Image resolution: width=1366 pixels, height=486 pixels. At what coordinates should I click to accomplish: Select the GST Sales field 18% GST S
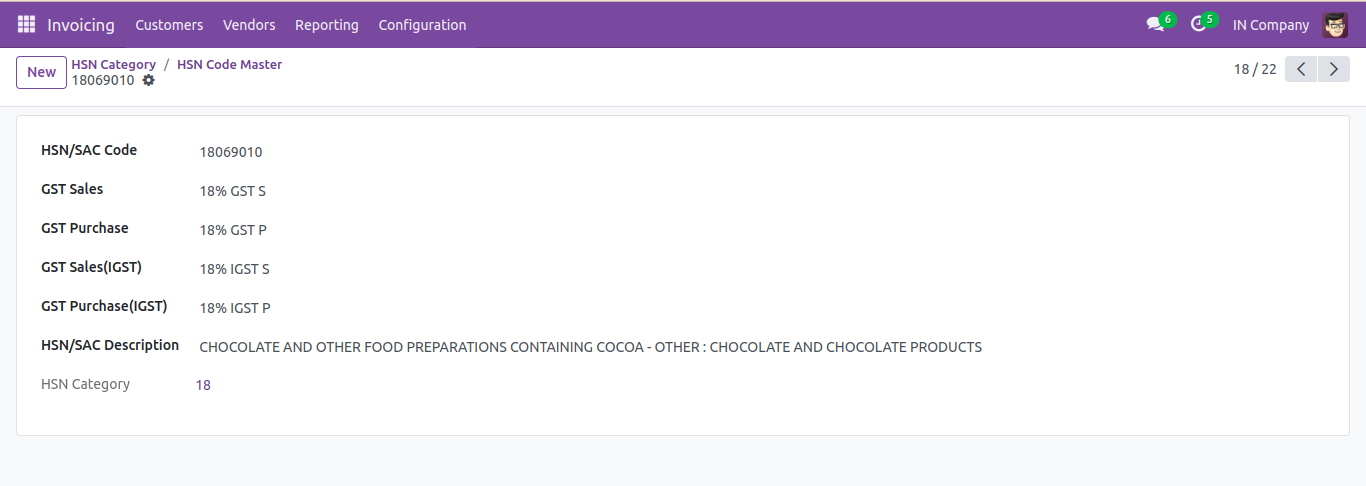tap(233, 191)
